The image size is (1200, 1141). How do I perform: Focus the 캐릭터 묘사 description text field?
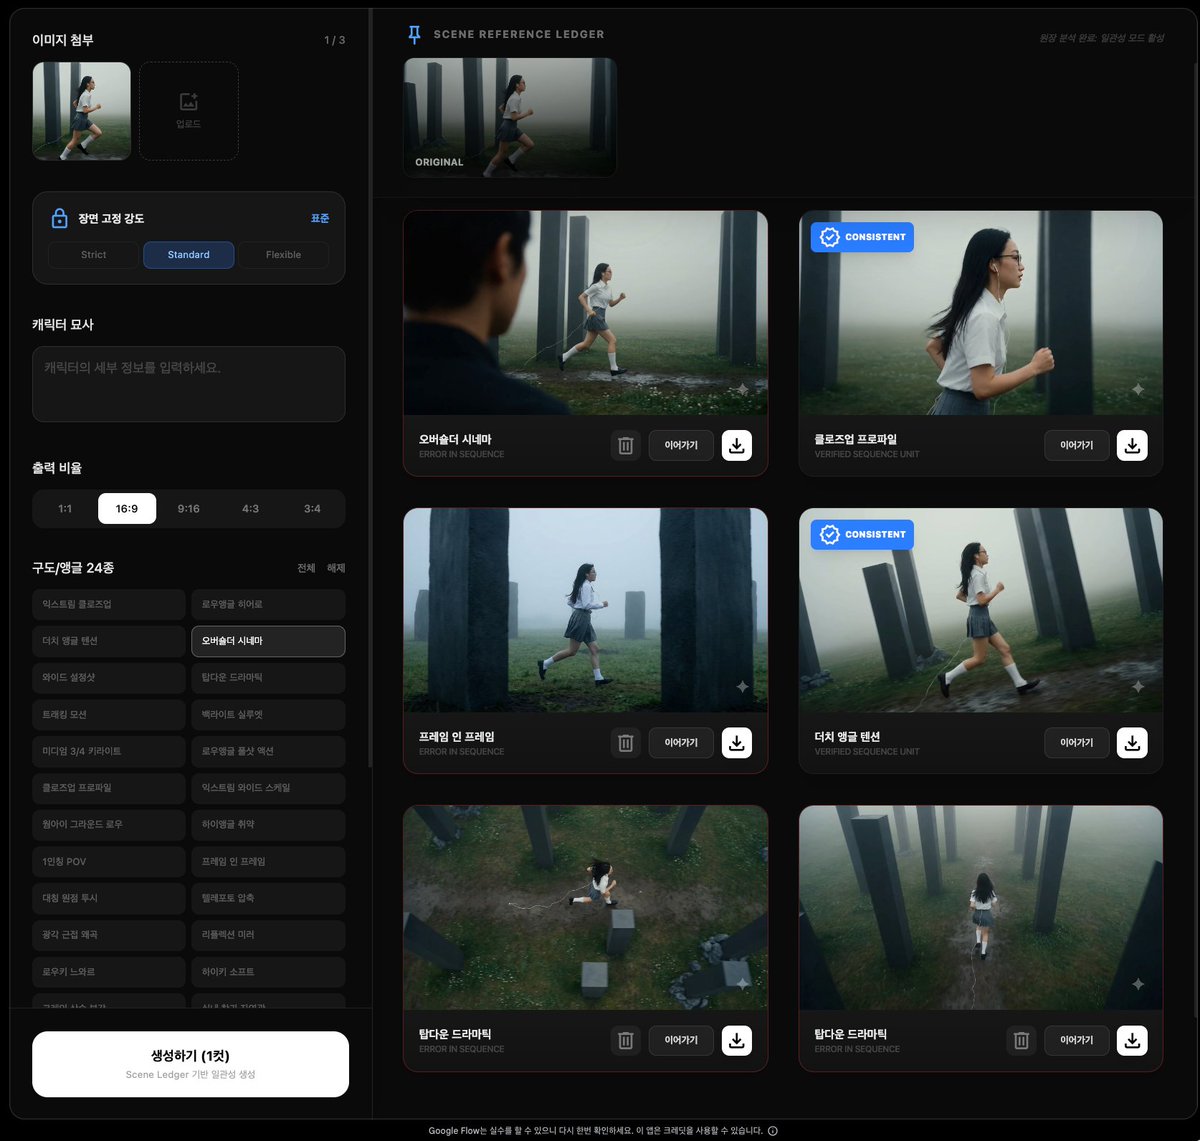(x=189, y=384)
